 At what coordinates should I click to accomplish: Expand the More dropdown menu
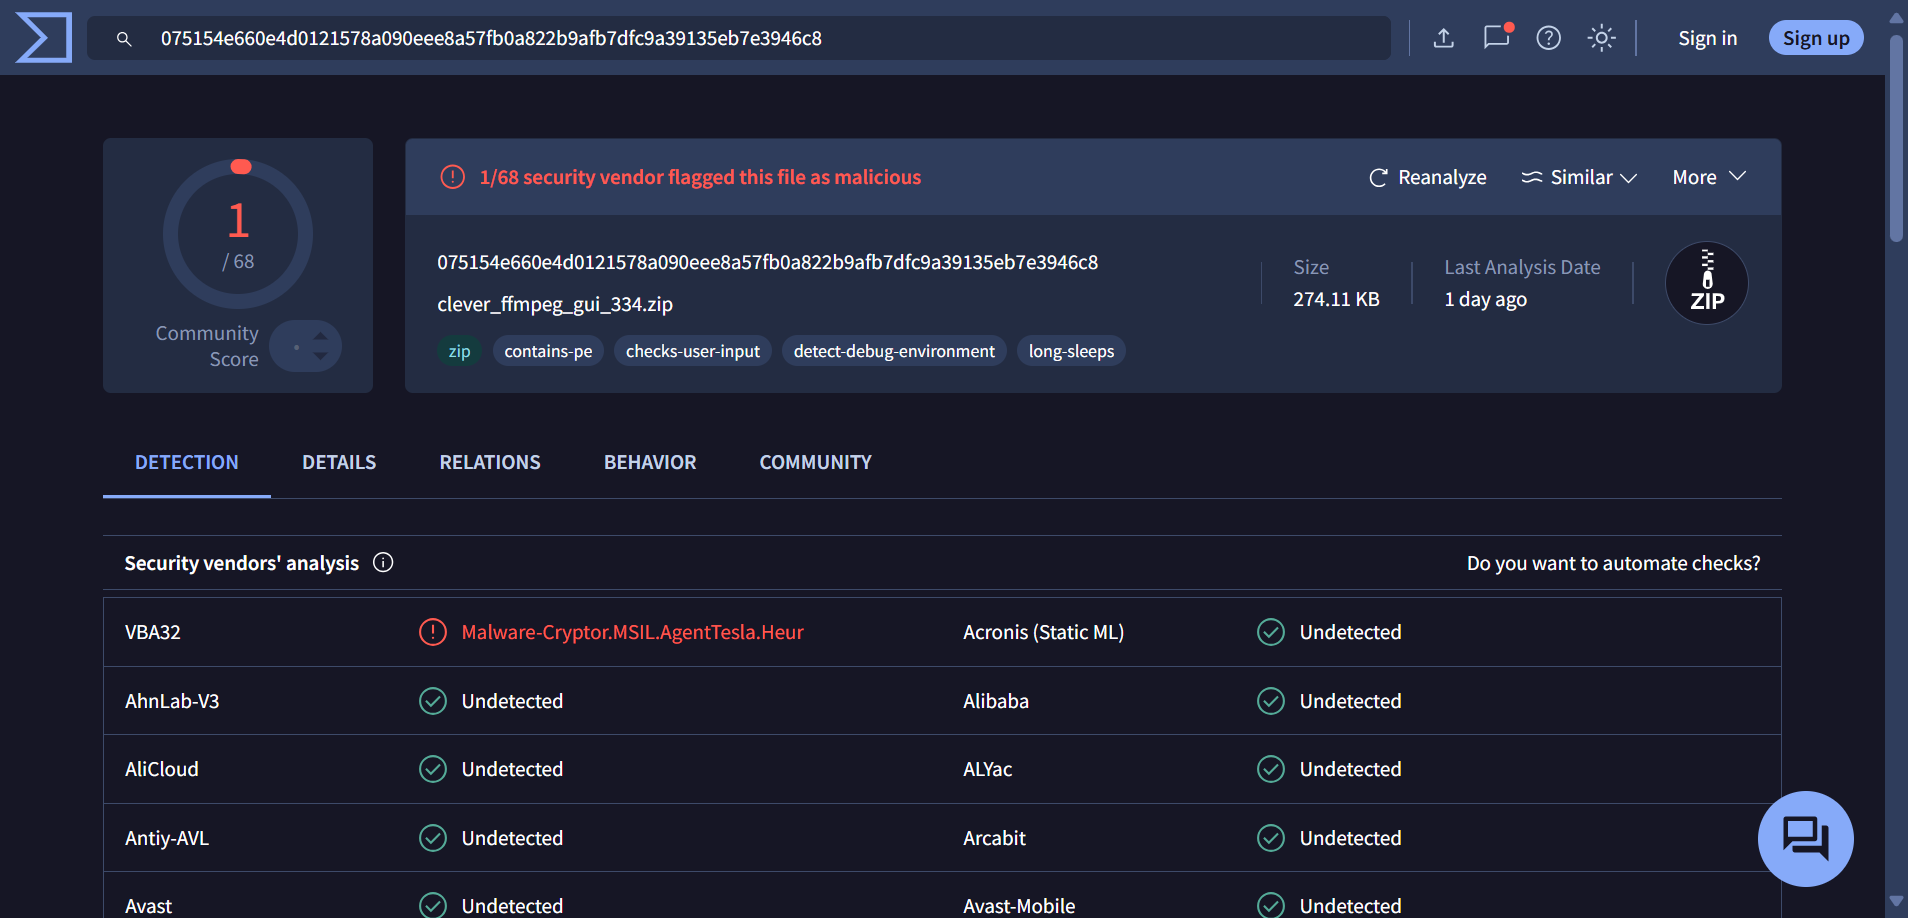point(1709,177)
